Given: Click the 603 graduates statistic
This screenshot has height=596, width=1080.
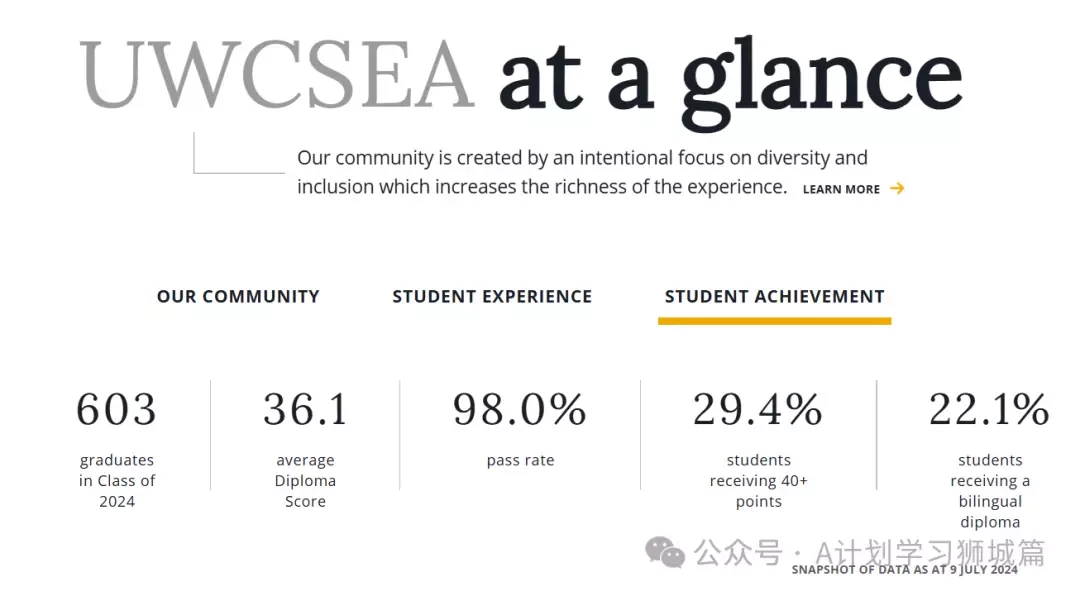Looking at the screenshot, I should tap(116, 409).
